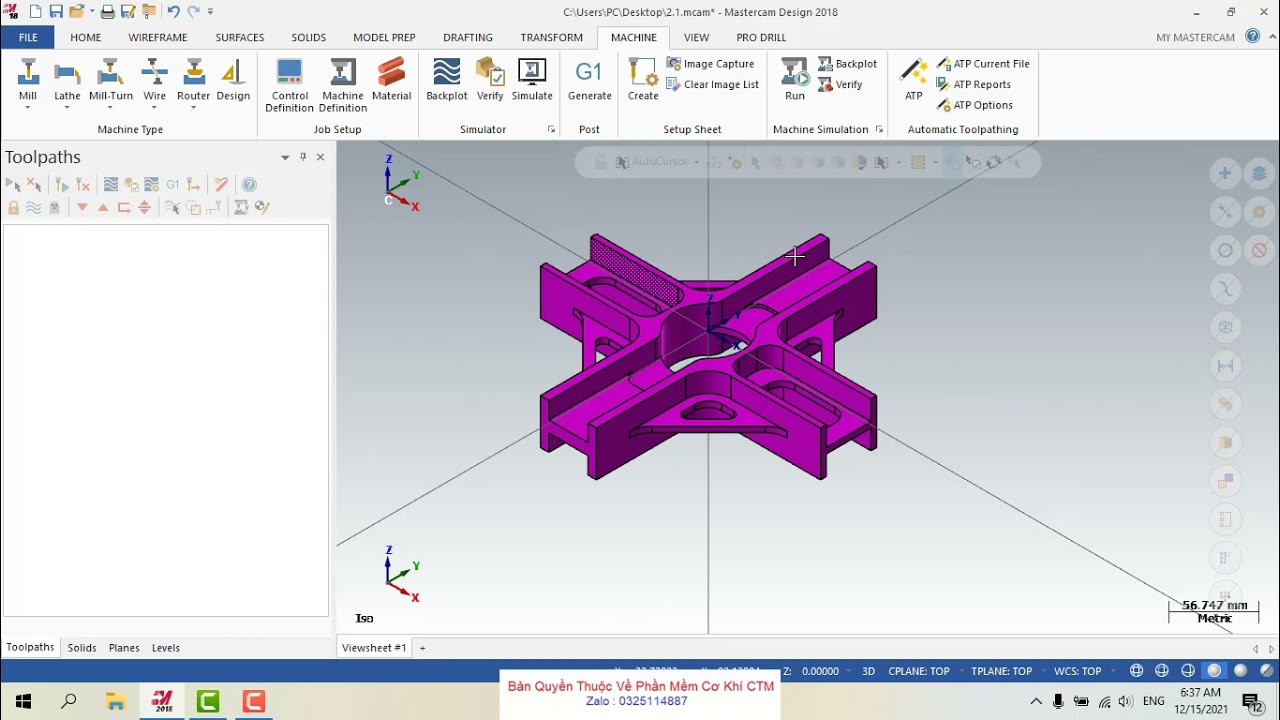This screenshot has width=1280, height=720.
Task: Open ATP Reports
Action: 973,85
